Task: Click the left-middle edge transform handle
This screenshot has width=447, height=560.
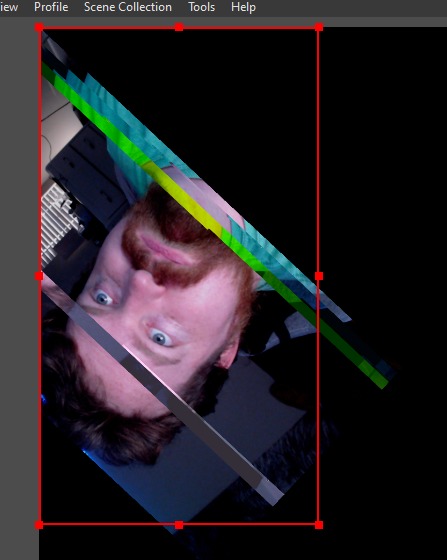Action: coord(39,276)
